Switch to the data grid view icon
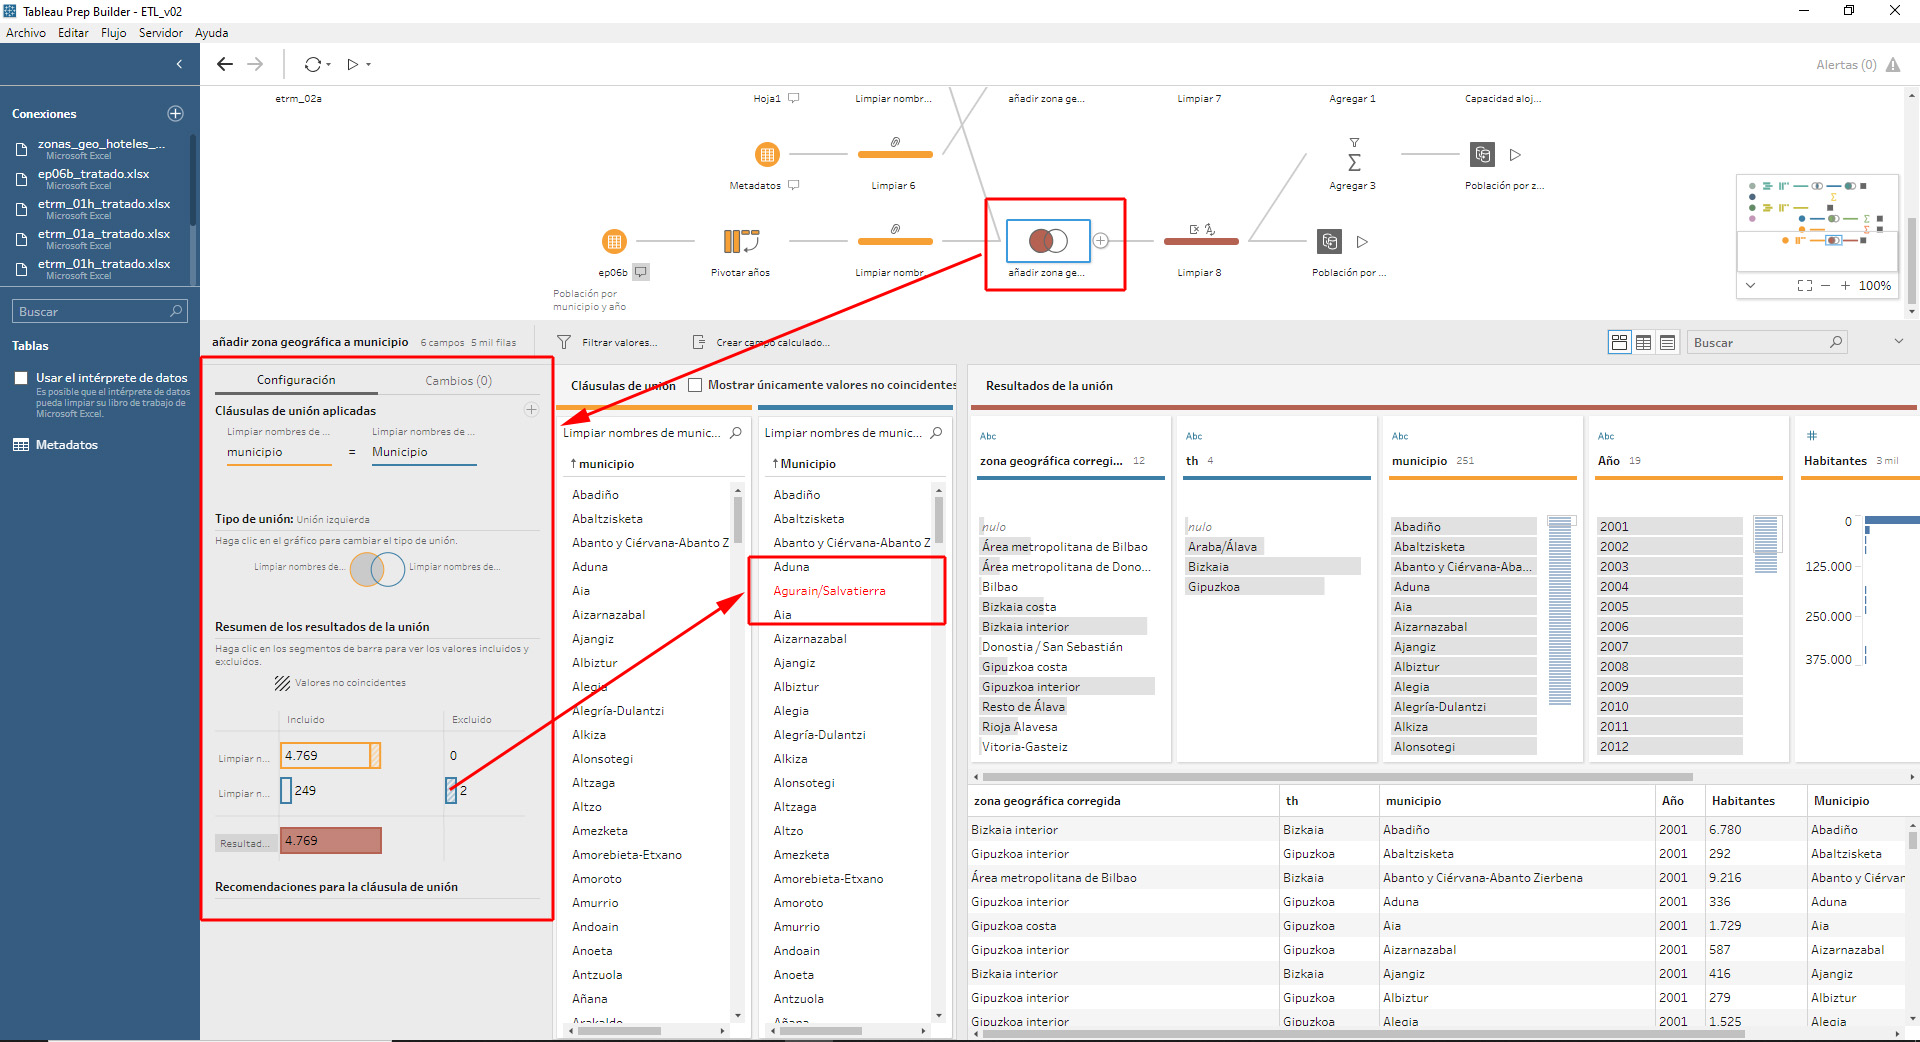This screenshot has width=1920, height=1042. [1643, 343]
